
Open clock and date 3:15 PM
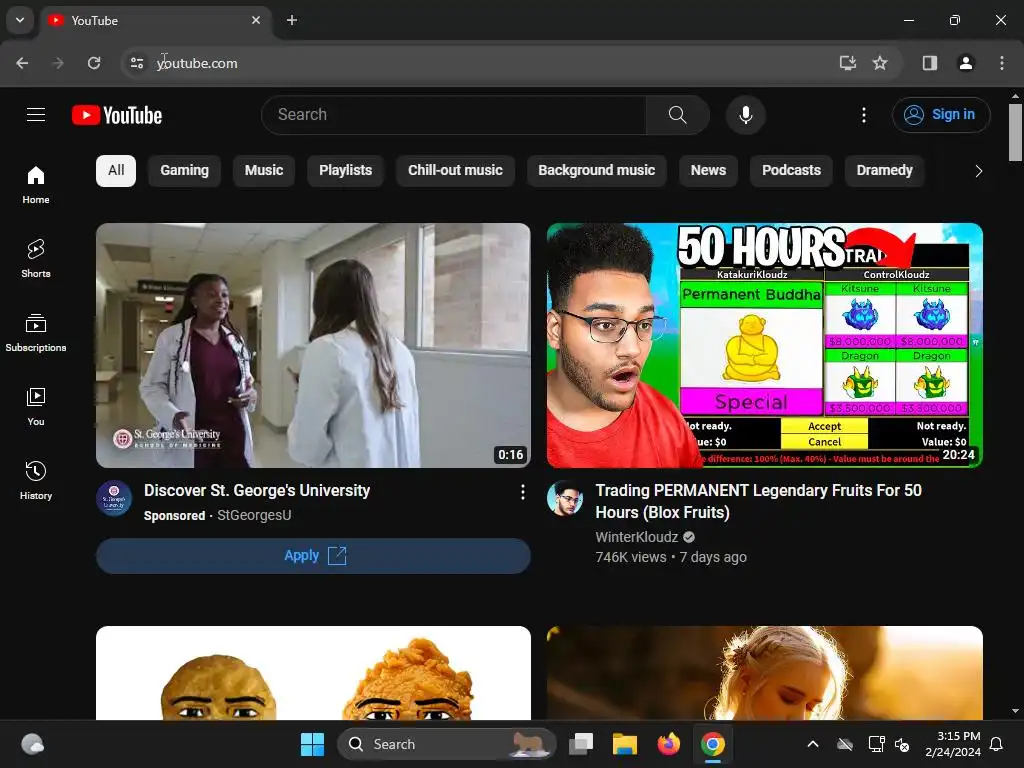[x=952, y=744]
